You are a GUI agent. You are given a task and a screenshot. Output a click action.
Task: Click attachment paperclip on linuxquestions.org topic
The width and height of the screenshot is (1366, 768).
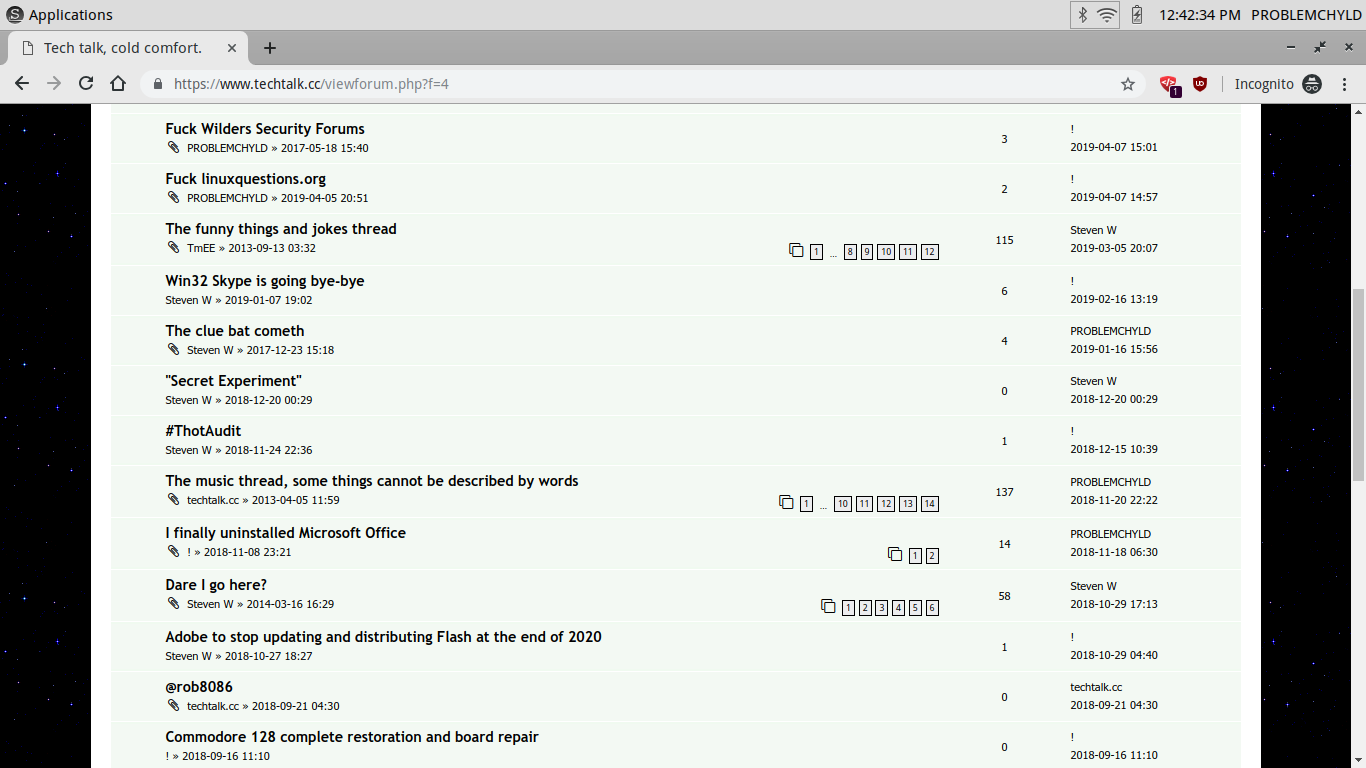[x=174, y=197]
